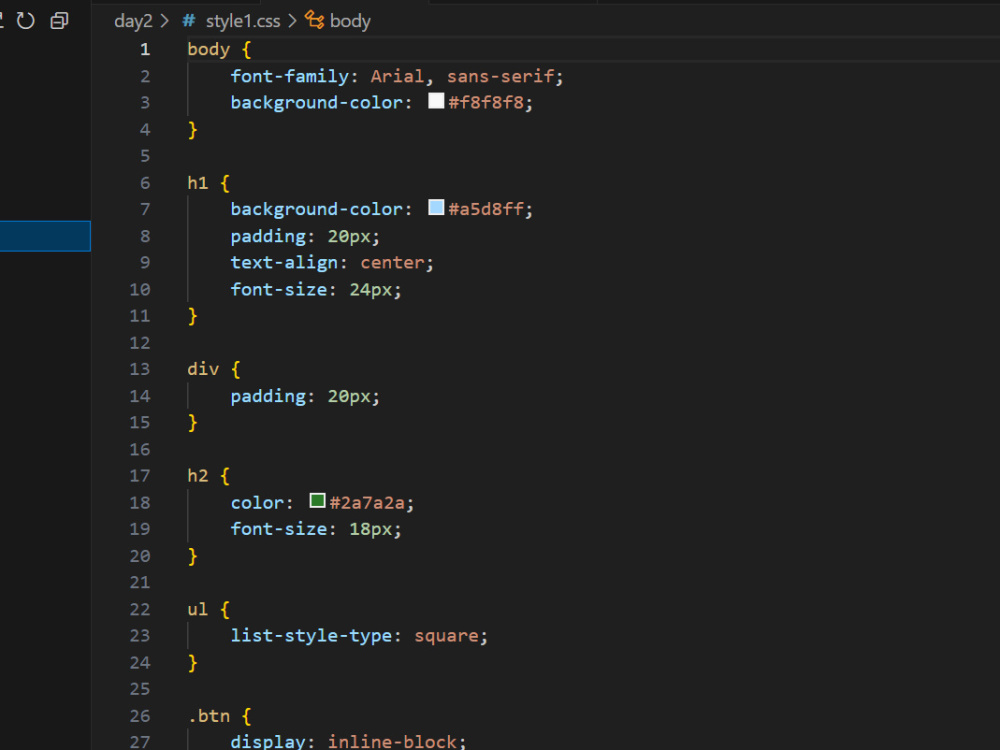The height and width of the screenshot is (750, 1000).
Task: Click the 'center' value
Action: (x=392, y=263)
